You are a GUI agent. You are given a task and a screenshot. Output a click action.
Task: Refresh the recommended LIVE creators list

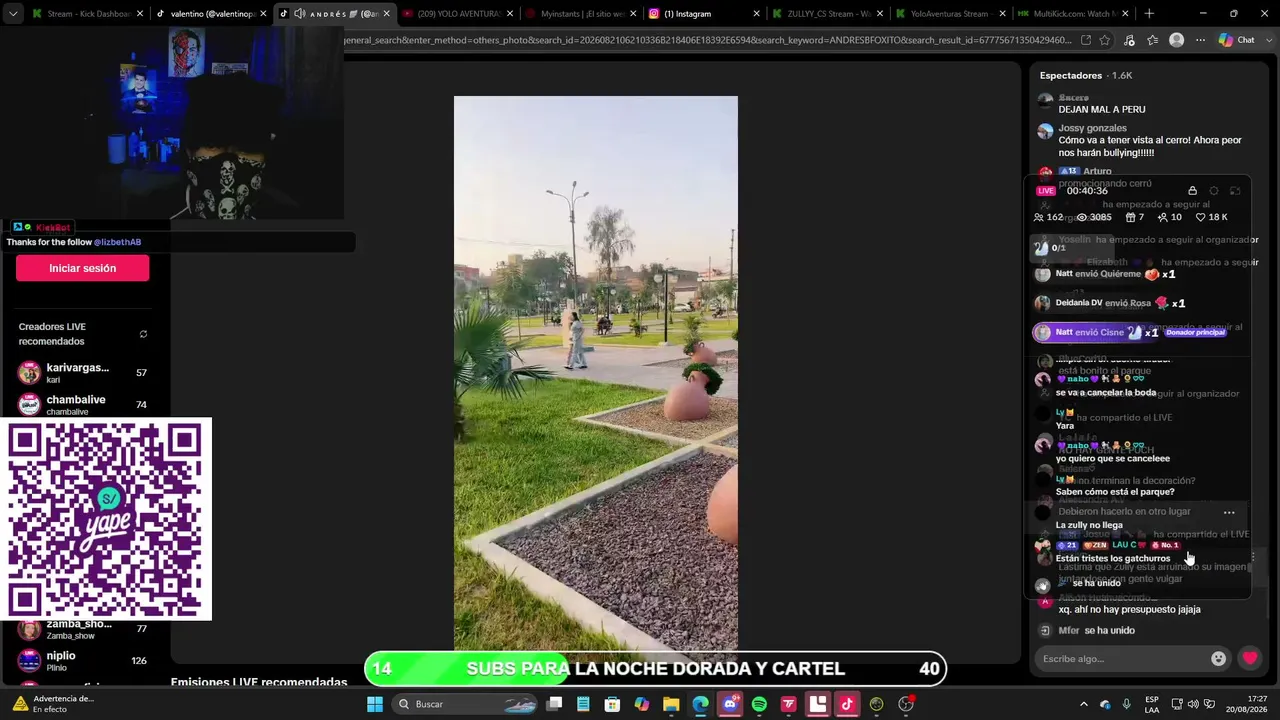pos(143,334)
